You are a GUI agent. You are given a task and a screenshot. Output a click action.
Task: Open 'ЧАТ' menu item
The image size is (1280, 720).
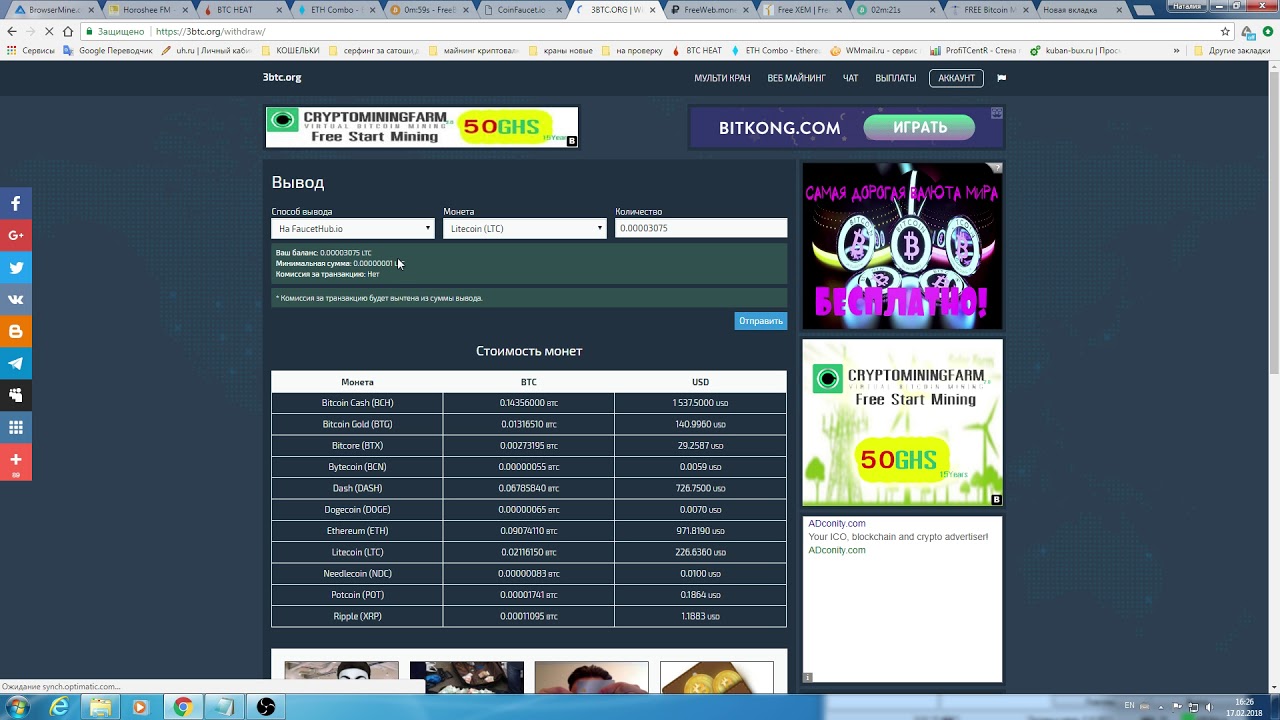coord(850,78)
